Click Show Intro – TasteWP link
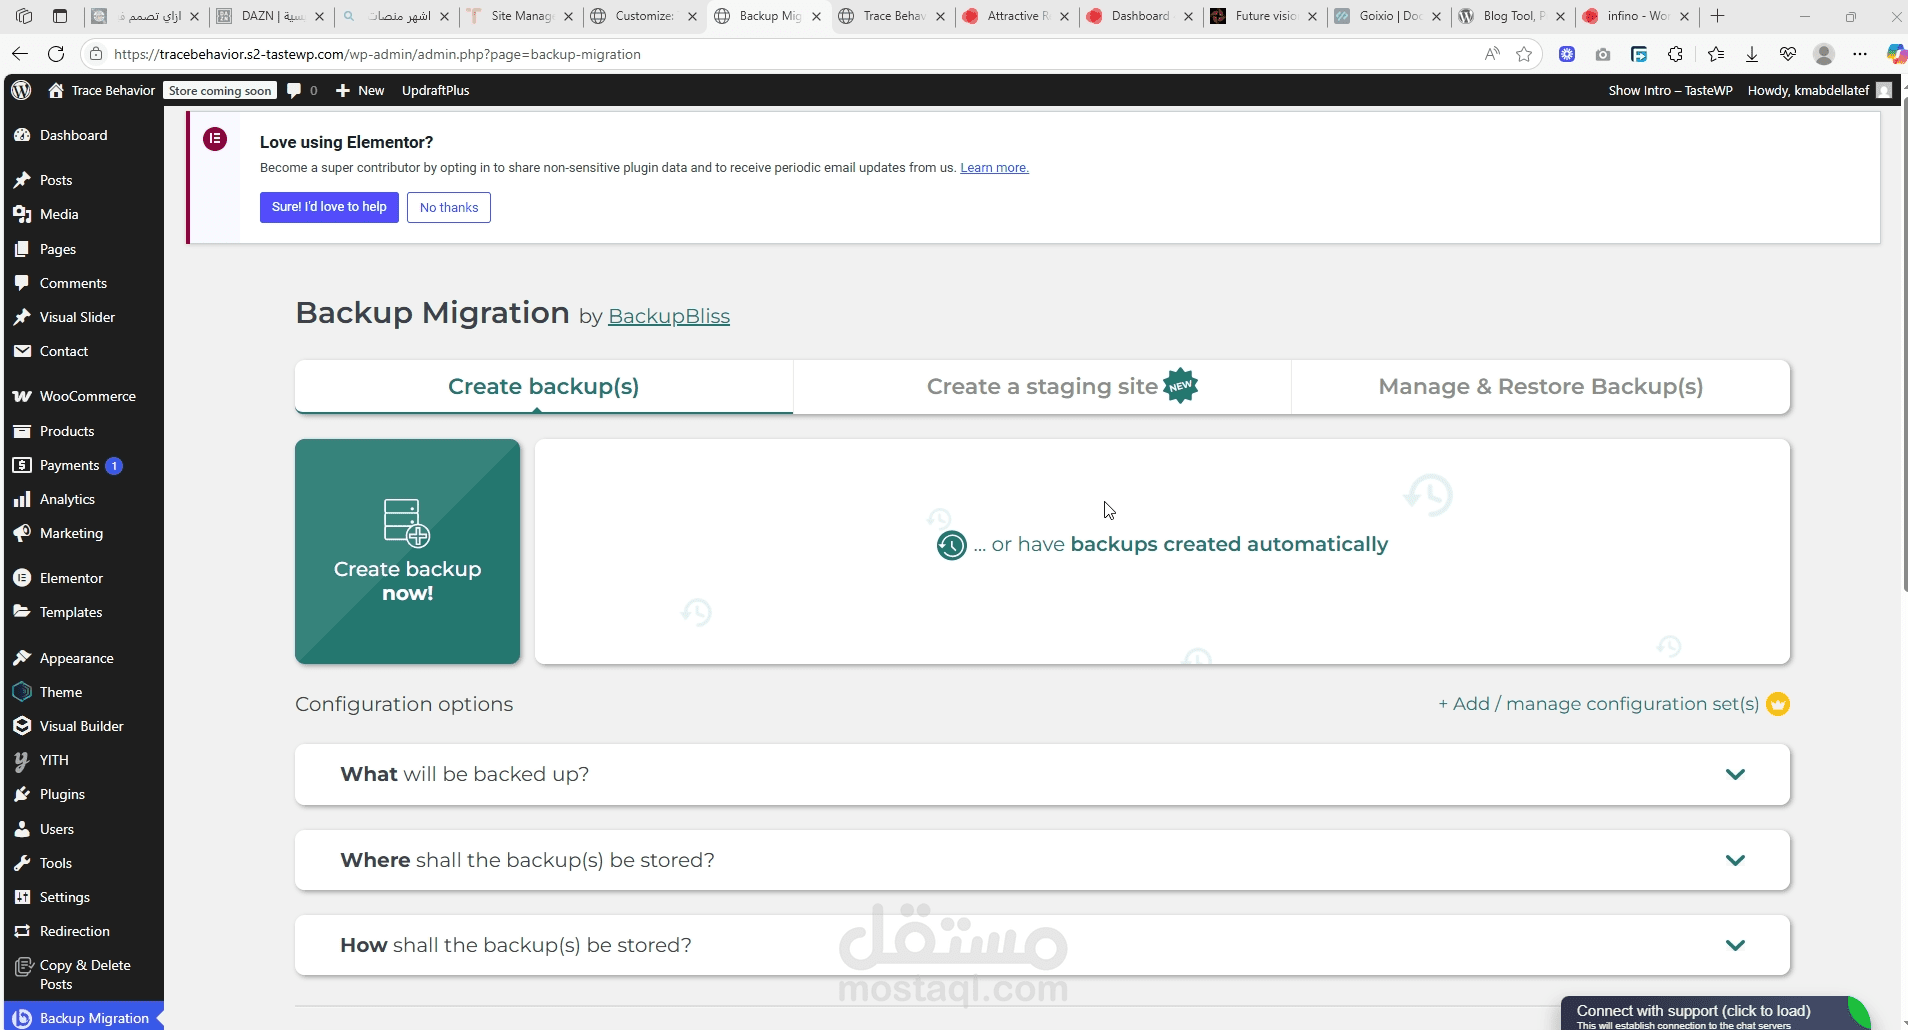This screenshot has width=1908, height=1030. pos(1670,90)
